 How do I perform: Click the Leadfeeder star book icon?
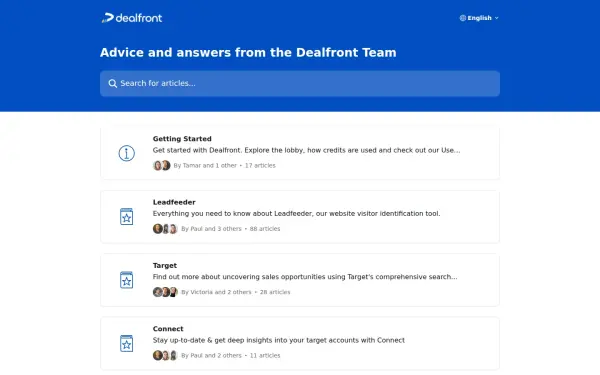pos(127,217)
